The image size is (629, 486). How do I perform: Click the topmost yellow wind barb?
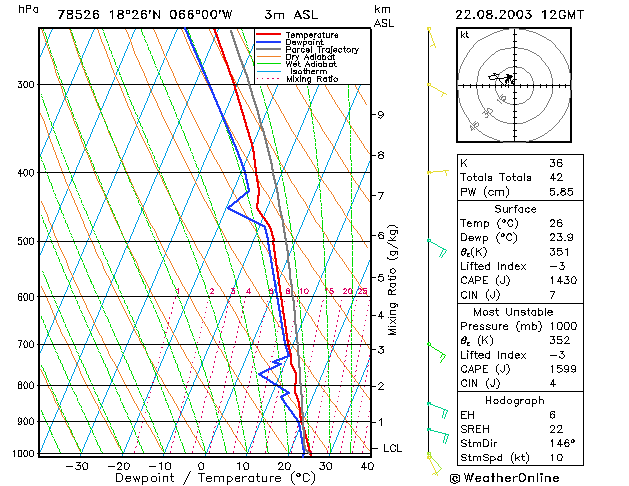(432, 37)
